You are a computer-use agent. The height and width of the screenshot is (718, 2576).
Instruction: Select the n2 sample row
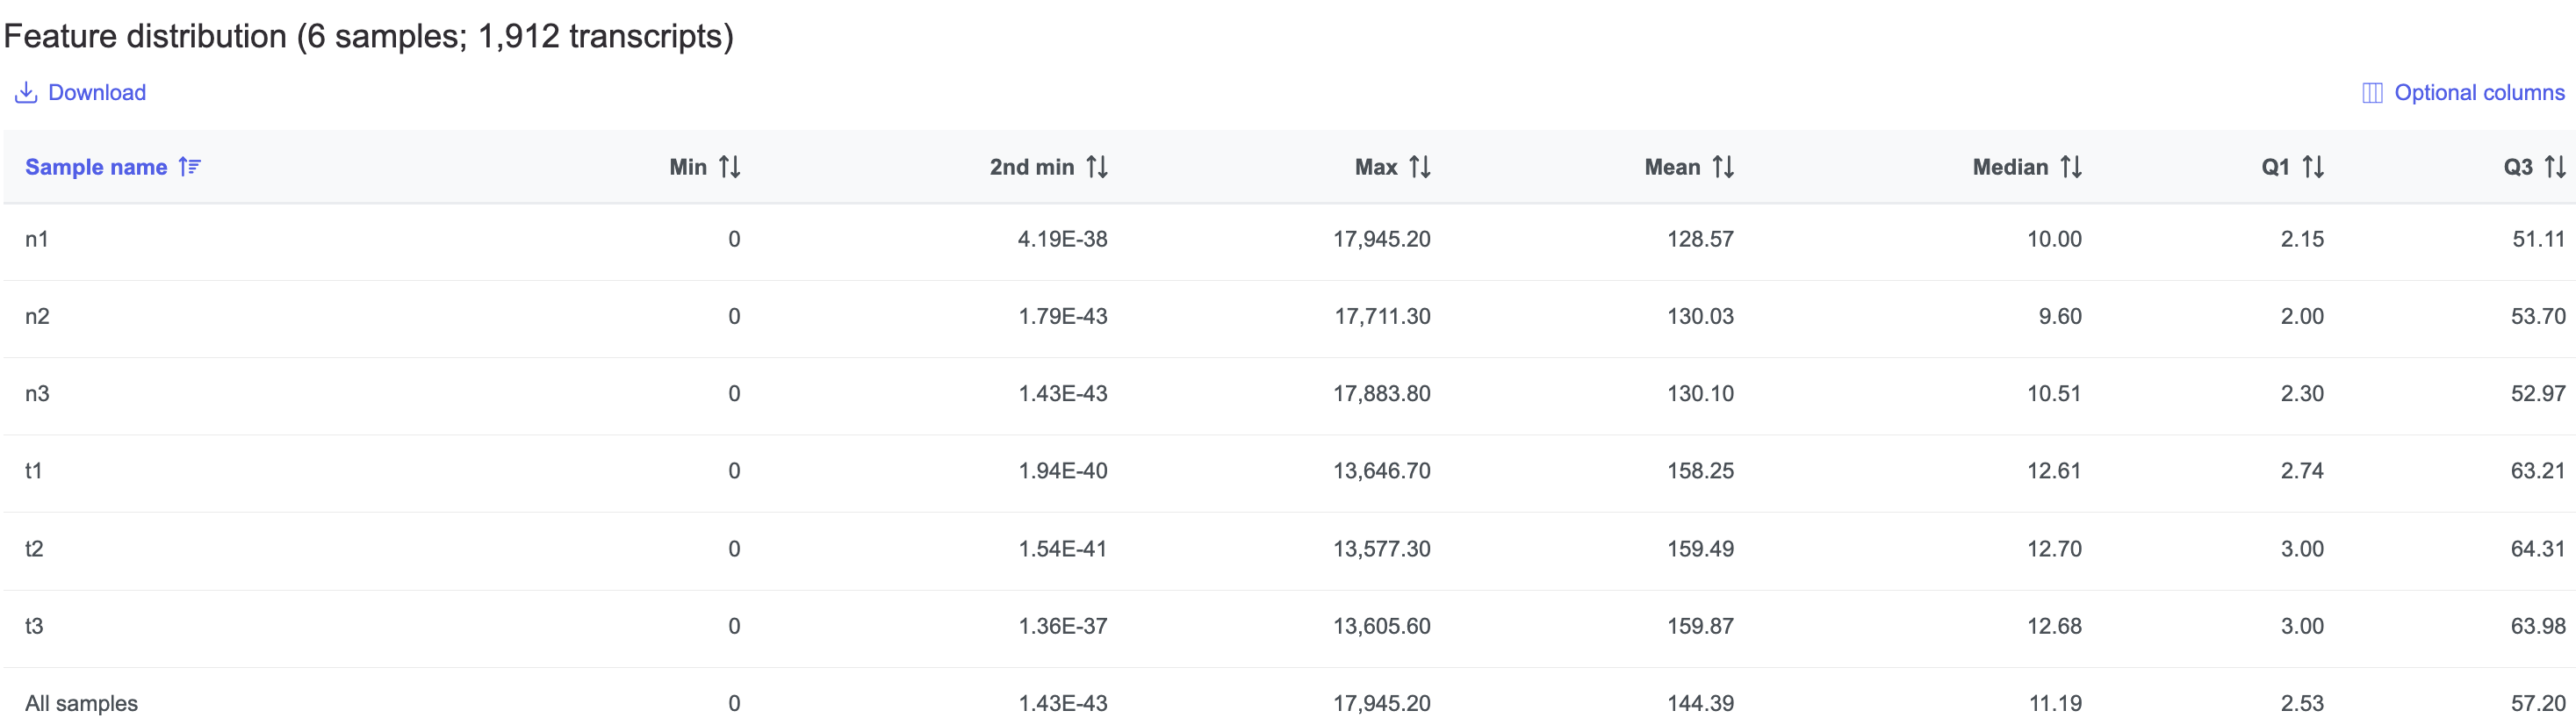pos(37,316)
